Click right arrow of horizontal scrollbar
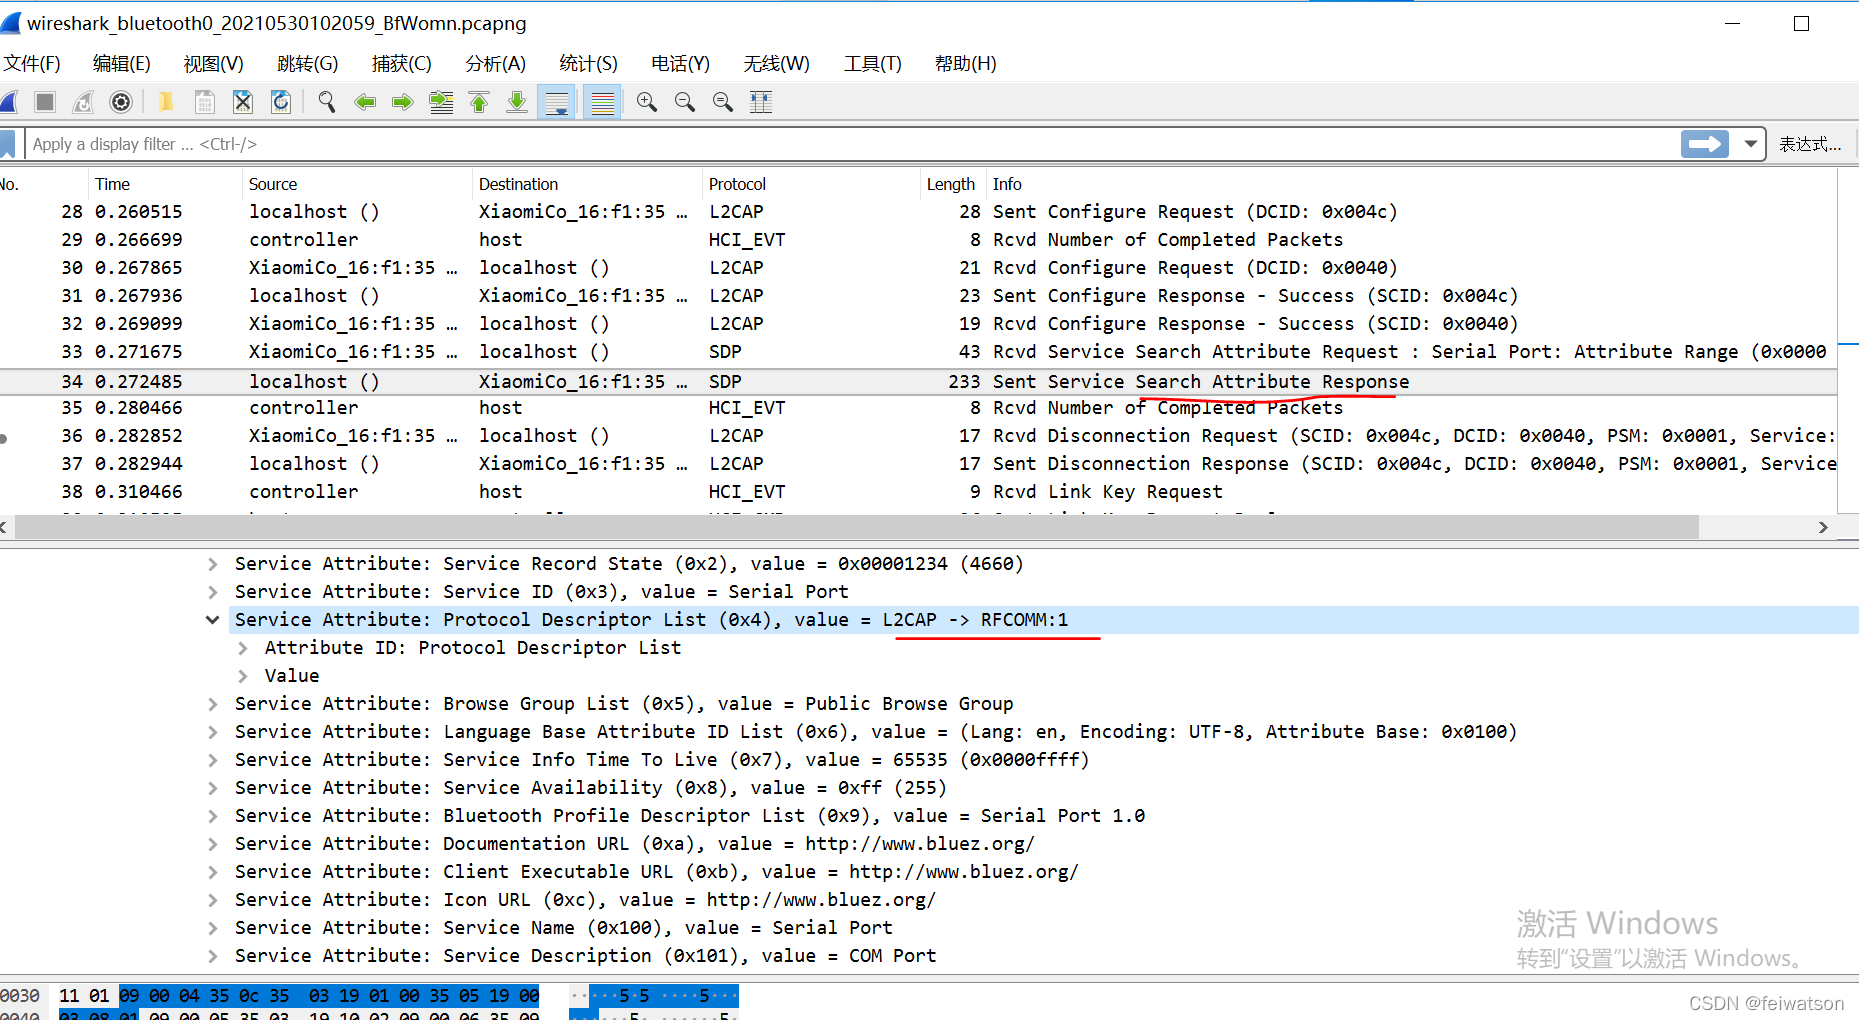The height and width of the screenshot is (1020, 1859). (1823, 527)
